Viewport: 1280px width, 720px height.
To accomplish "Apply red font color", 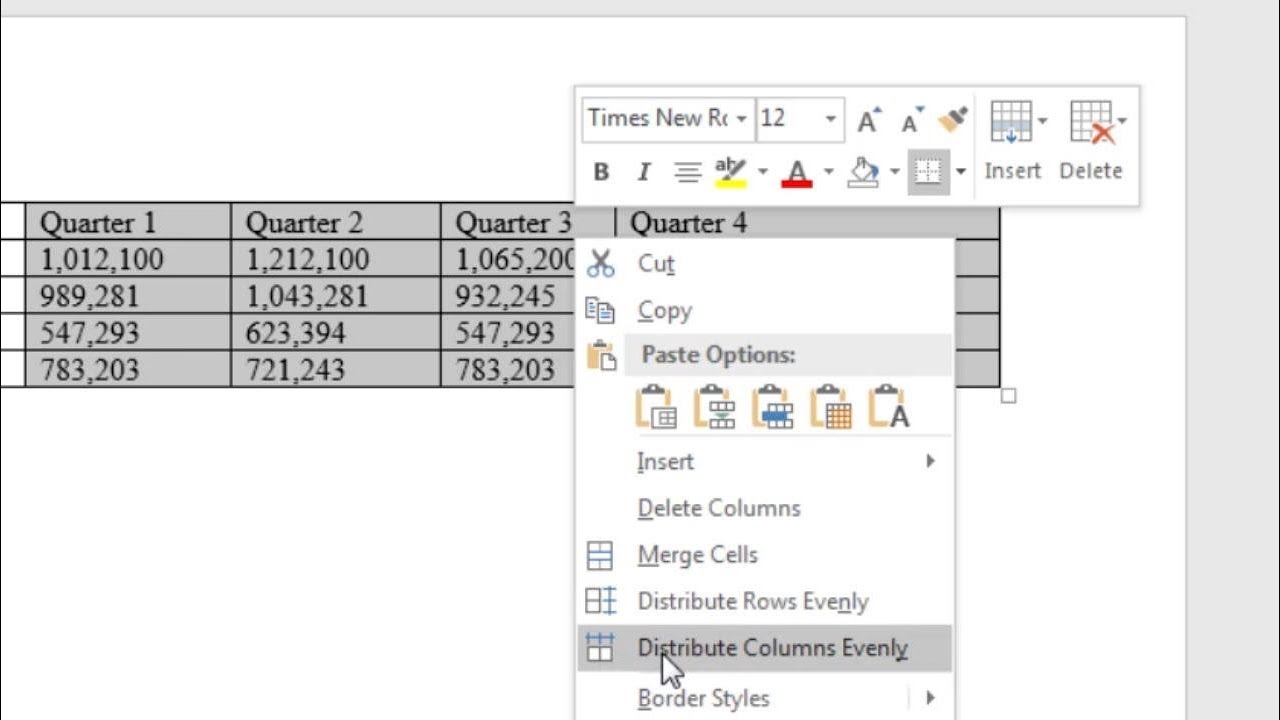I will point(797,172).
